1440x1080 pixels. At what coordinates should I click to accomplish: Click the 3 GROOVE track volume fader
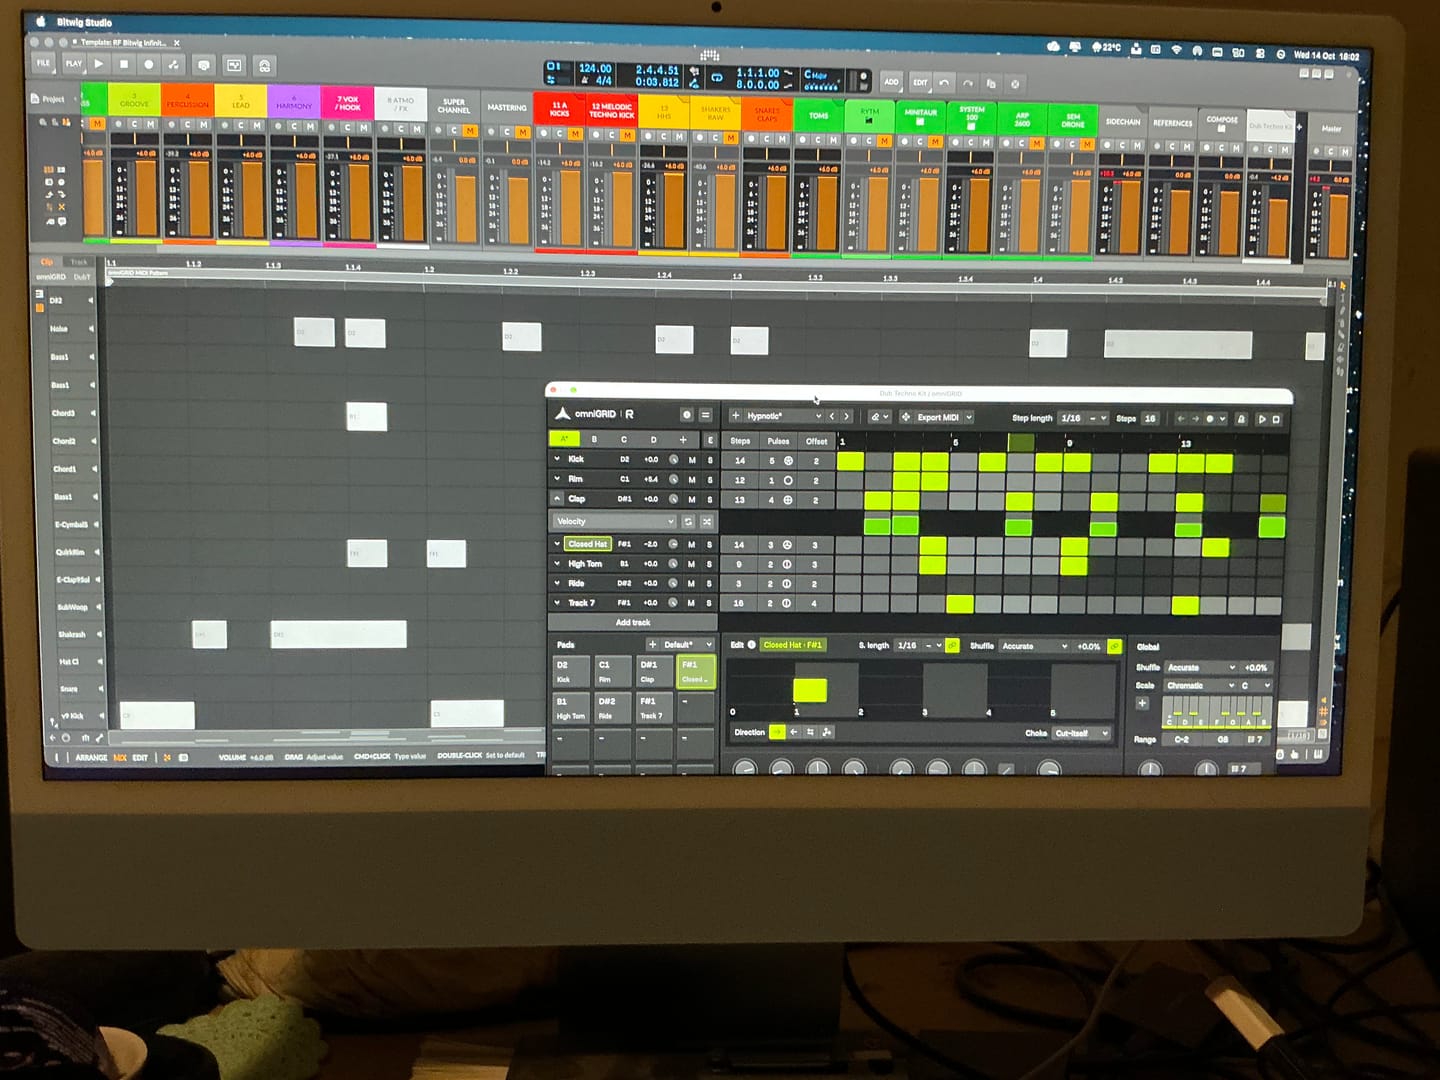pyautogui.click(x=146, y=197)
